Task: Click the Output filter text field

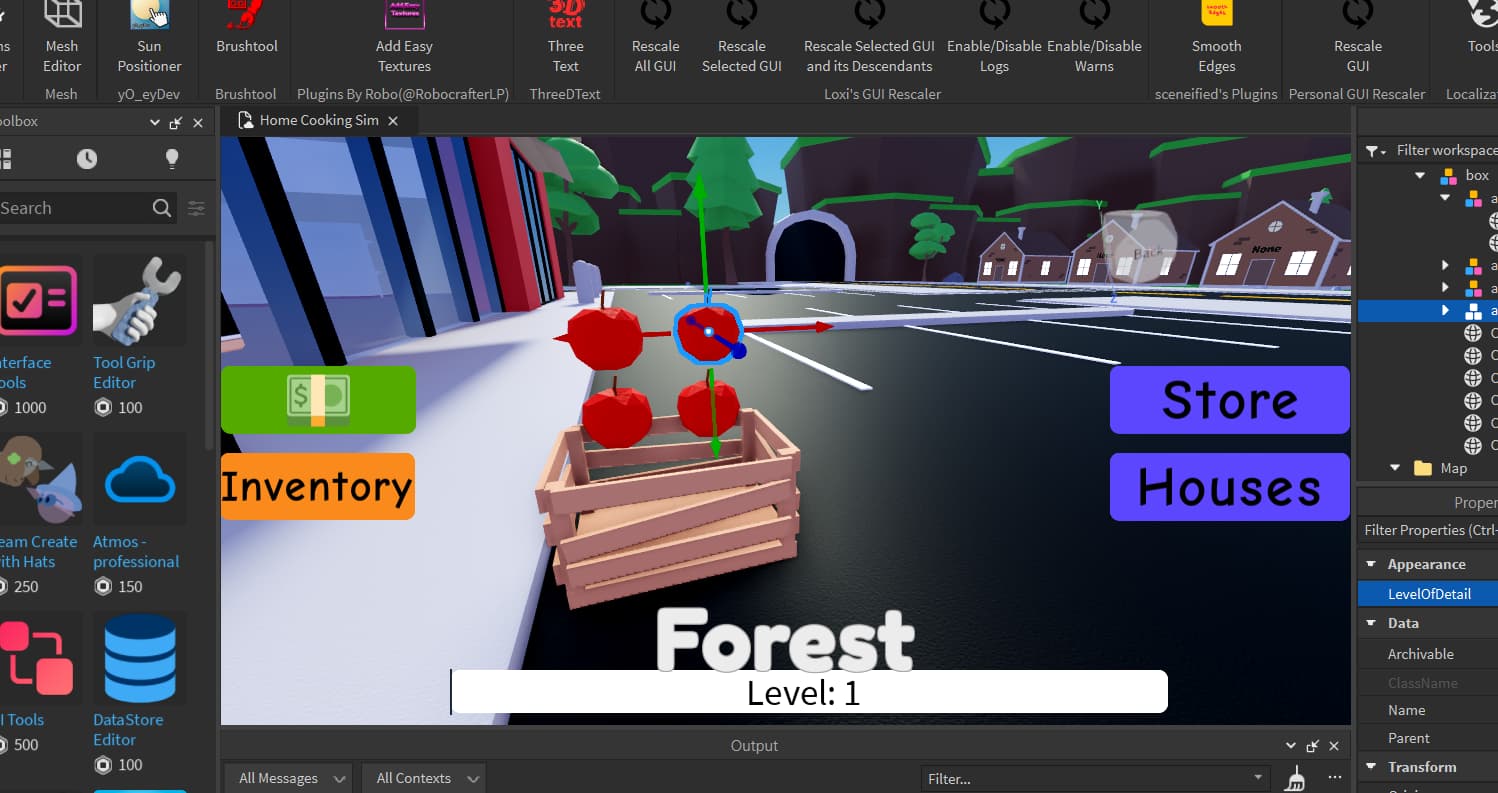Action: click(x=1090, y=778)
